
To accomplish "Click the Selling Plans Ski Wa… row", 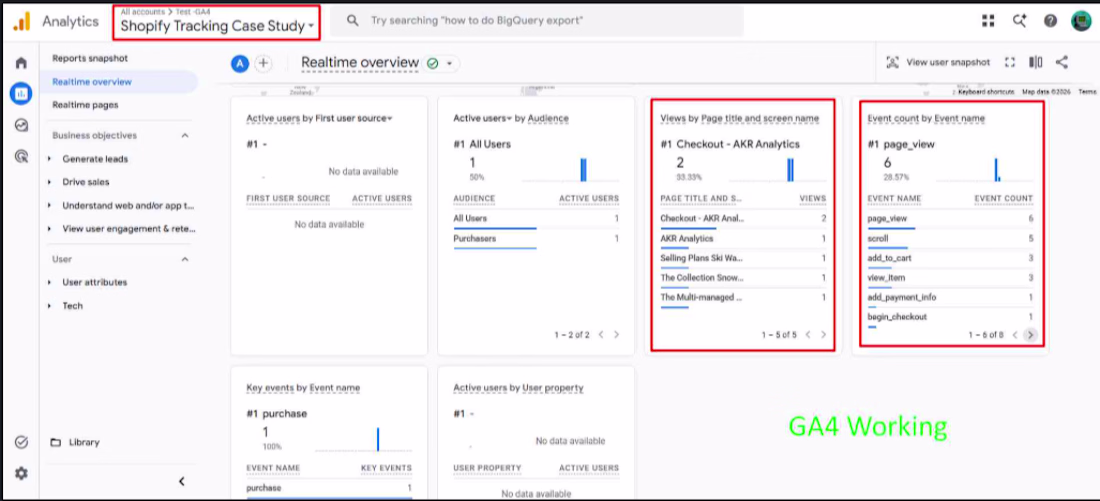I will (x=743, y=259).
